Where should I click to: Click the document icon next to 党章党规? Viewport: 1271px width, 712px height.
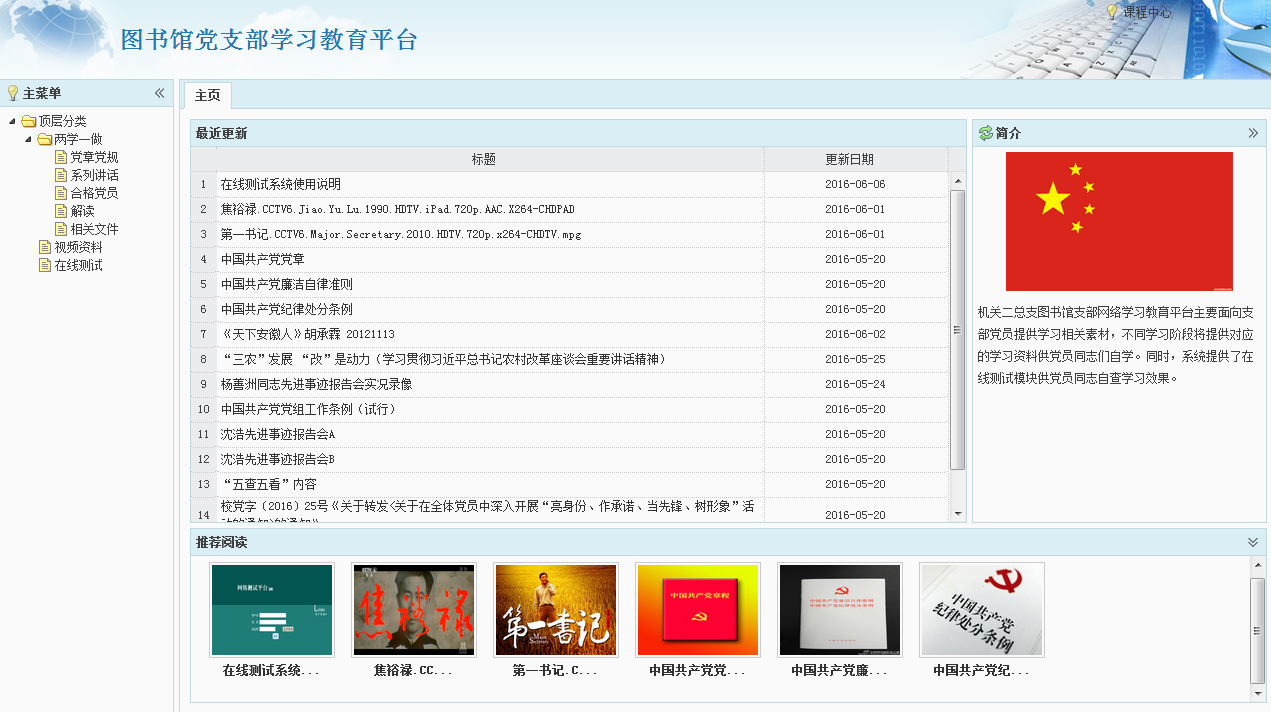pos(61,158)
